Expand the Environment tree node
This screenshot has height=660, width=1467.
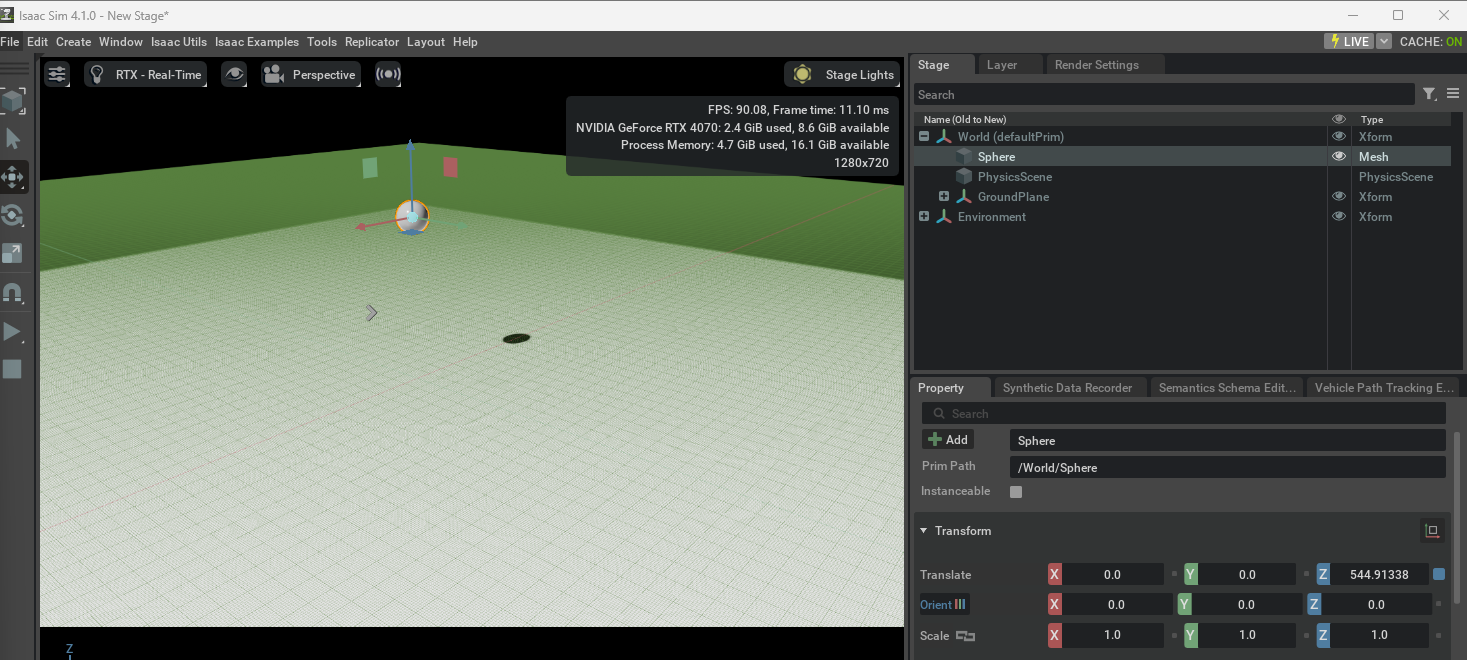tap(924, 217)
